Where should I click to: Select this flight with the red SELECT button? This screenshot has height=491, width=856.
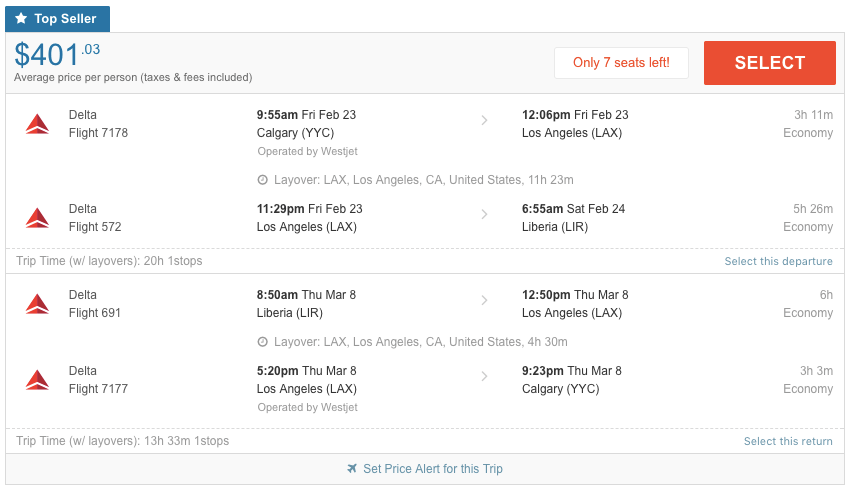tap(769, 63)
